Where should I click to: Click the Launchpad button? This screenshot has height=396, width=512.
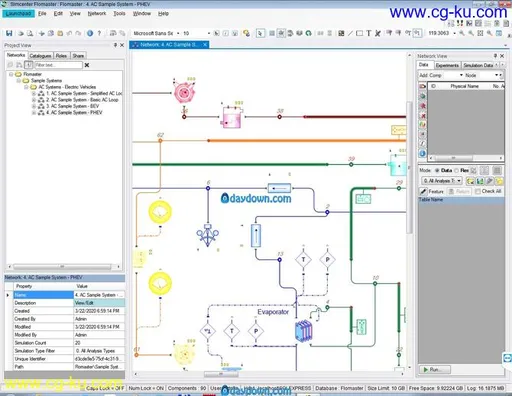(x=18, y=13)
